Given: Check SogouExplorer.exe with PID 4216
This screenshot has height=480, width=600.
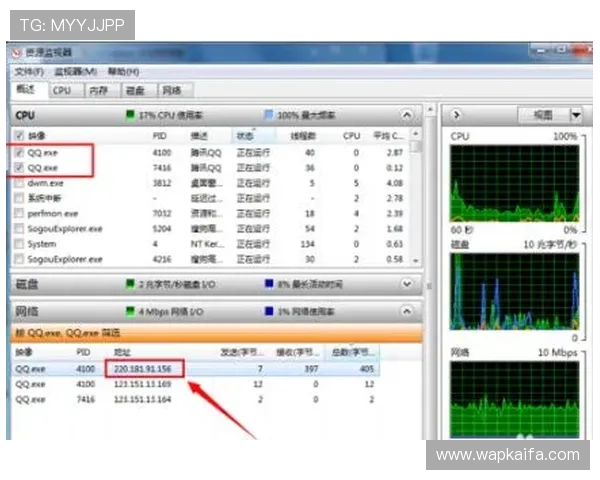Looking at the screenshot, I should 19,259.
